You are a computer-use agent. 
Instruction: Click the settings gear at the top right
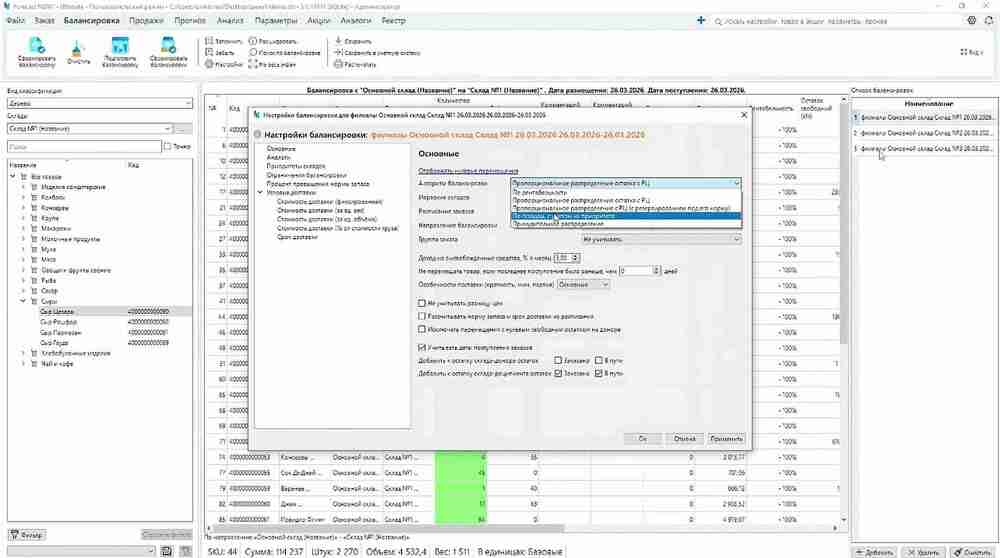tap(971, 20)
